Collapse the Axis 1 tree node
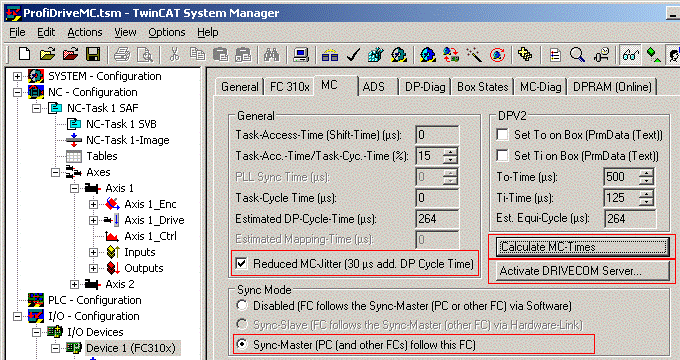 pos(74,188)
